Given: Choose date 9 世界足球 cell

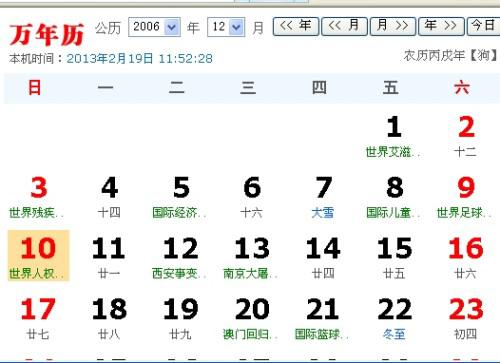Looking at the screenshot, I should point(466,197).
